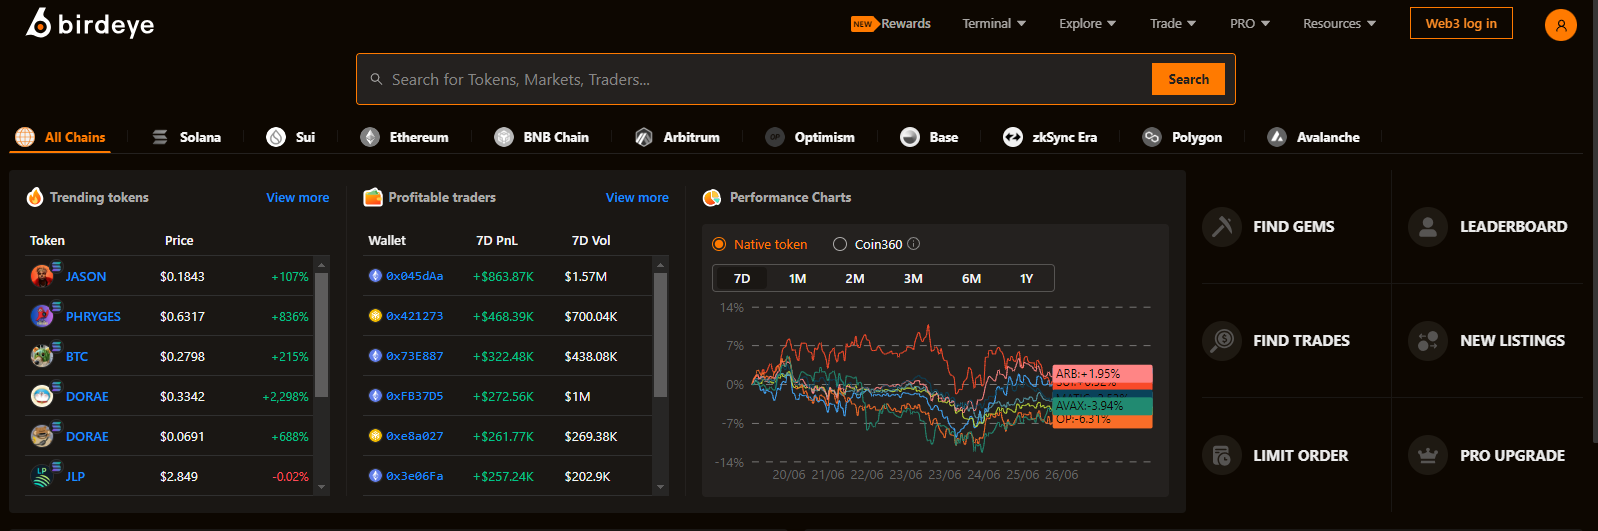Viewport: 1598px width, 531px height.
Task: Click the Find Trades magnifier icon
Action: pyautogui.click(x=1221, y=341)
